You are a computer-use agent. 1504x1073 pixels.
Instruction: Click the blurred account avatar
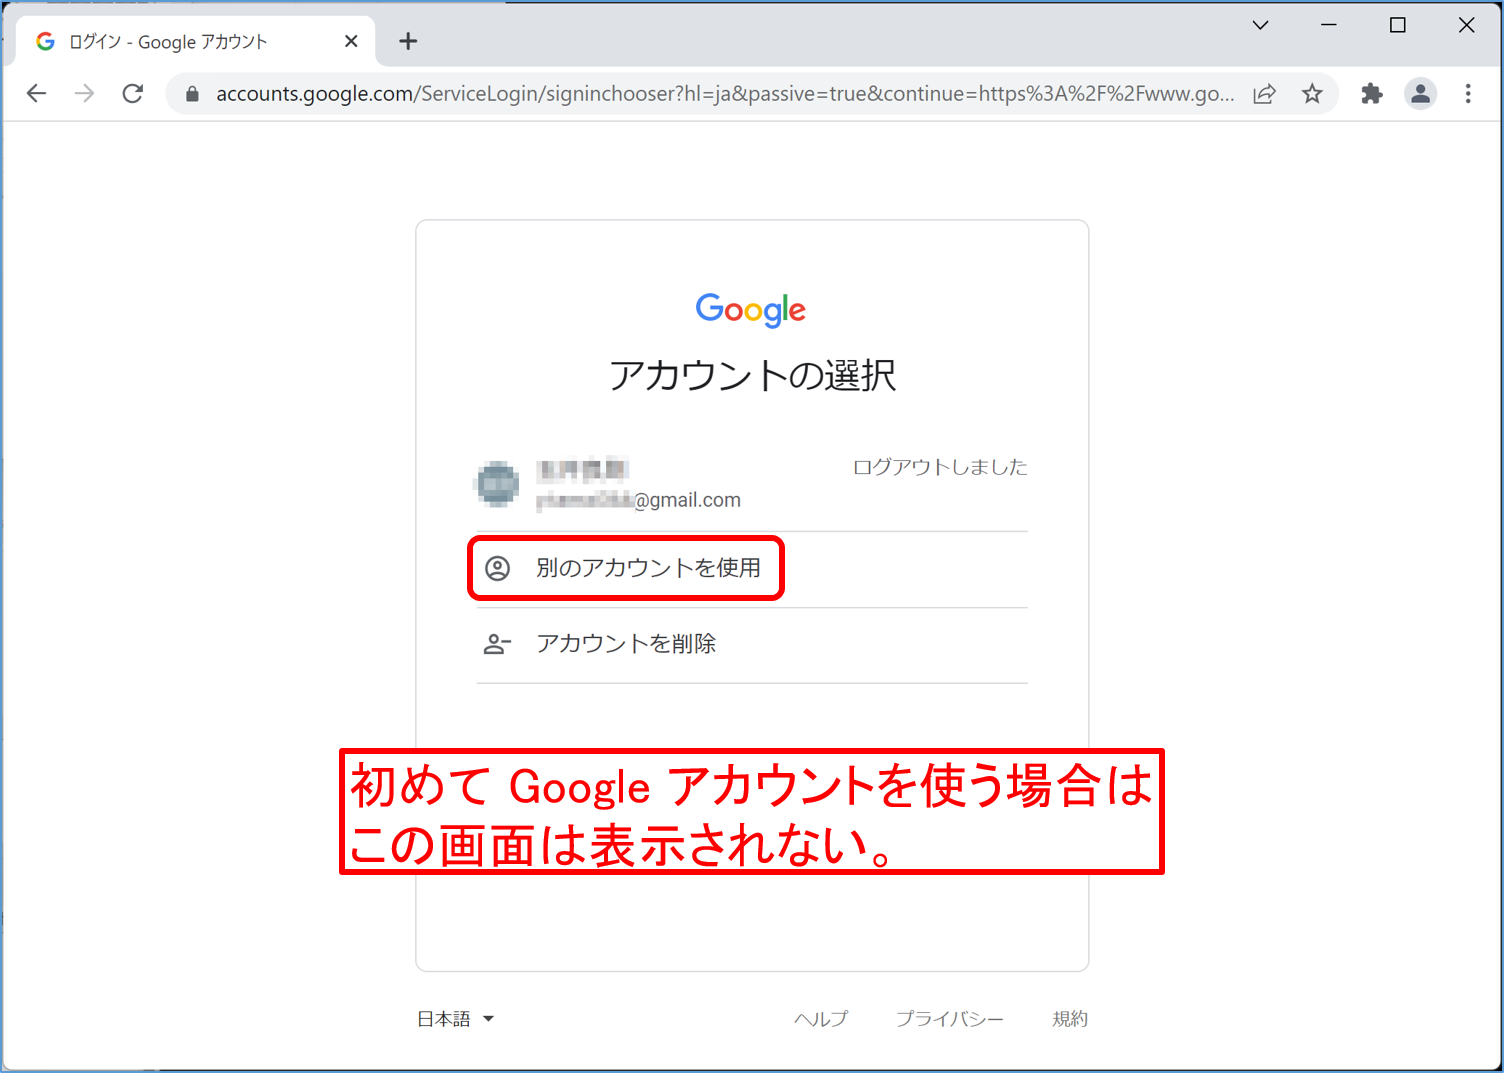tap(497, 484)
